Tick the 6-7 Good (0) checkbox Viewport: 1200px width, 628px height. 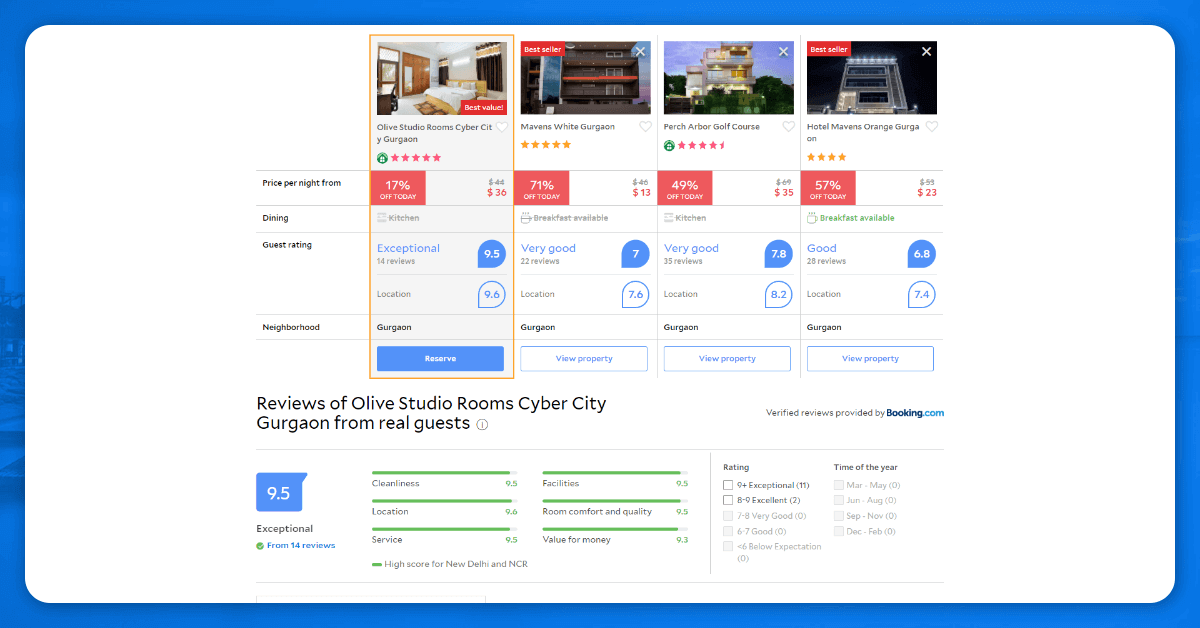(x=728, y=531)
